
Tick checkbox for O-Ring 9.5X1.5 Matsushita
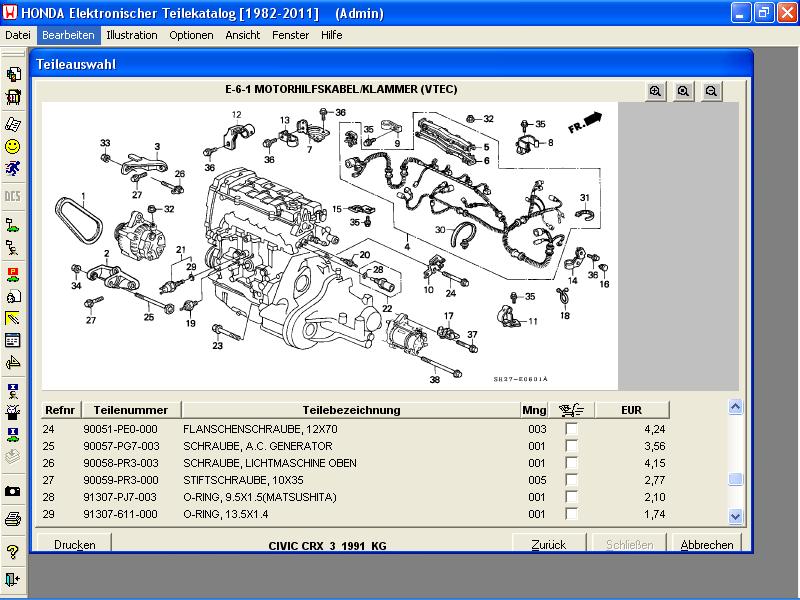coord(571,497)
